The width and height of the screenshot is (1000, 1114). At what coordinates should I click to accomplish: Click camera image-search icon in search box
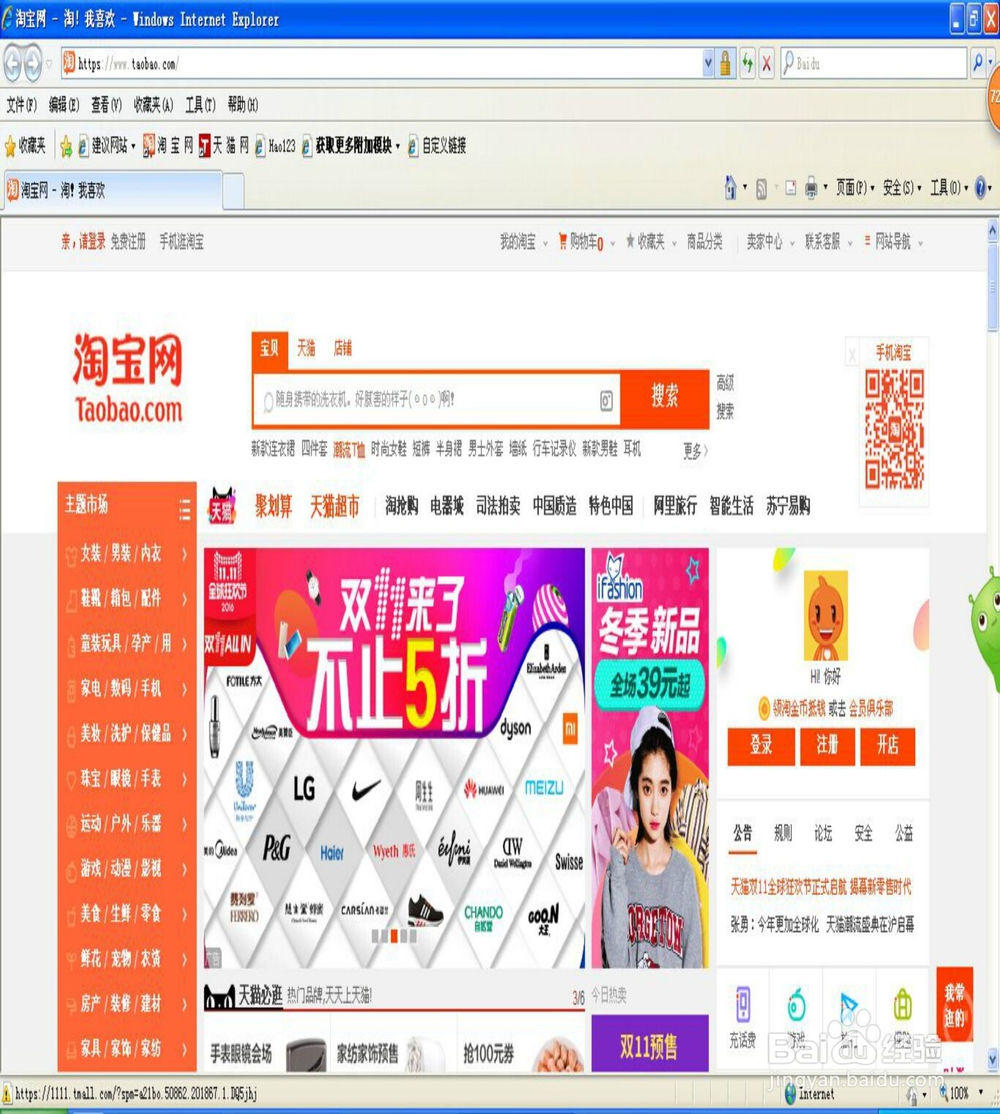(x=606, y=401)
